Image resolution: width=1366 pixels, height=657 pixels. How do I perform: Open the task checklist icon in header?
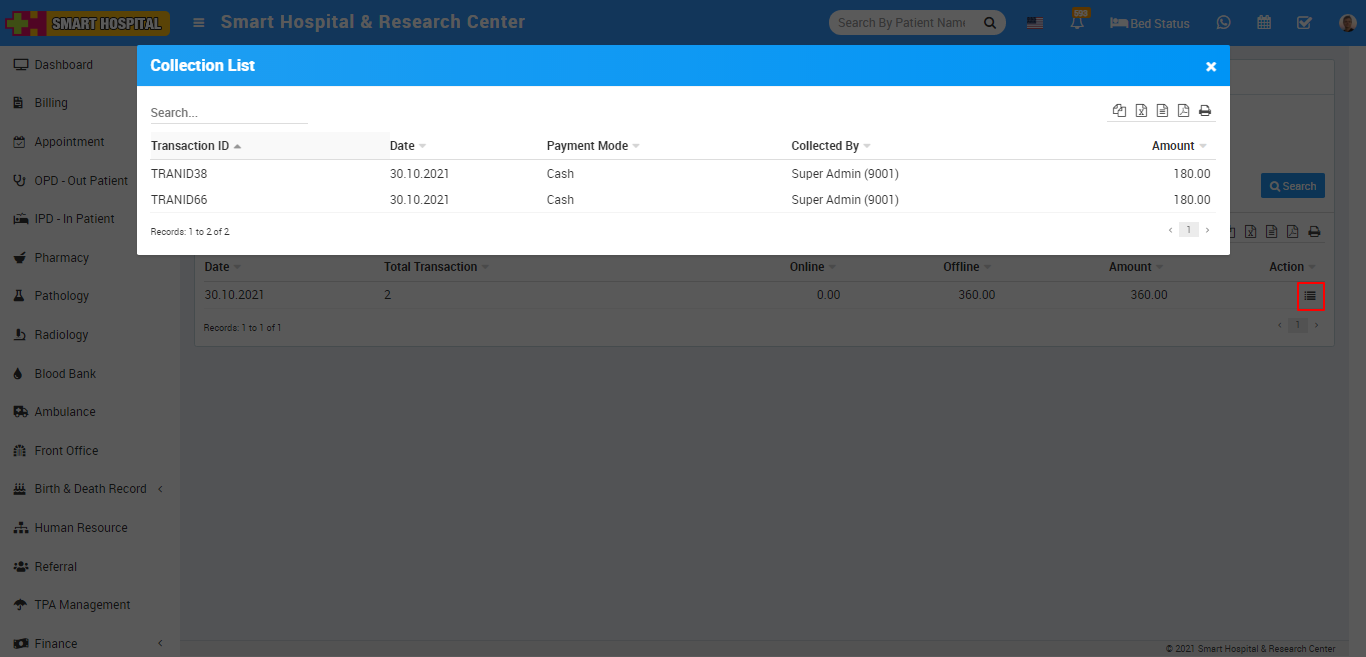[1304, 23]
